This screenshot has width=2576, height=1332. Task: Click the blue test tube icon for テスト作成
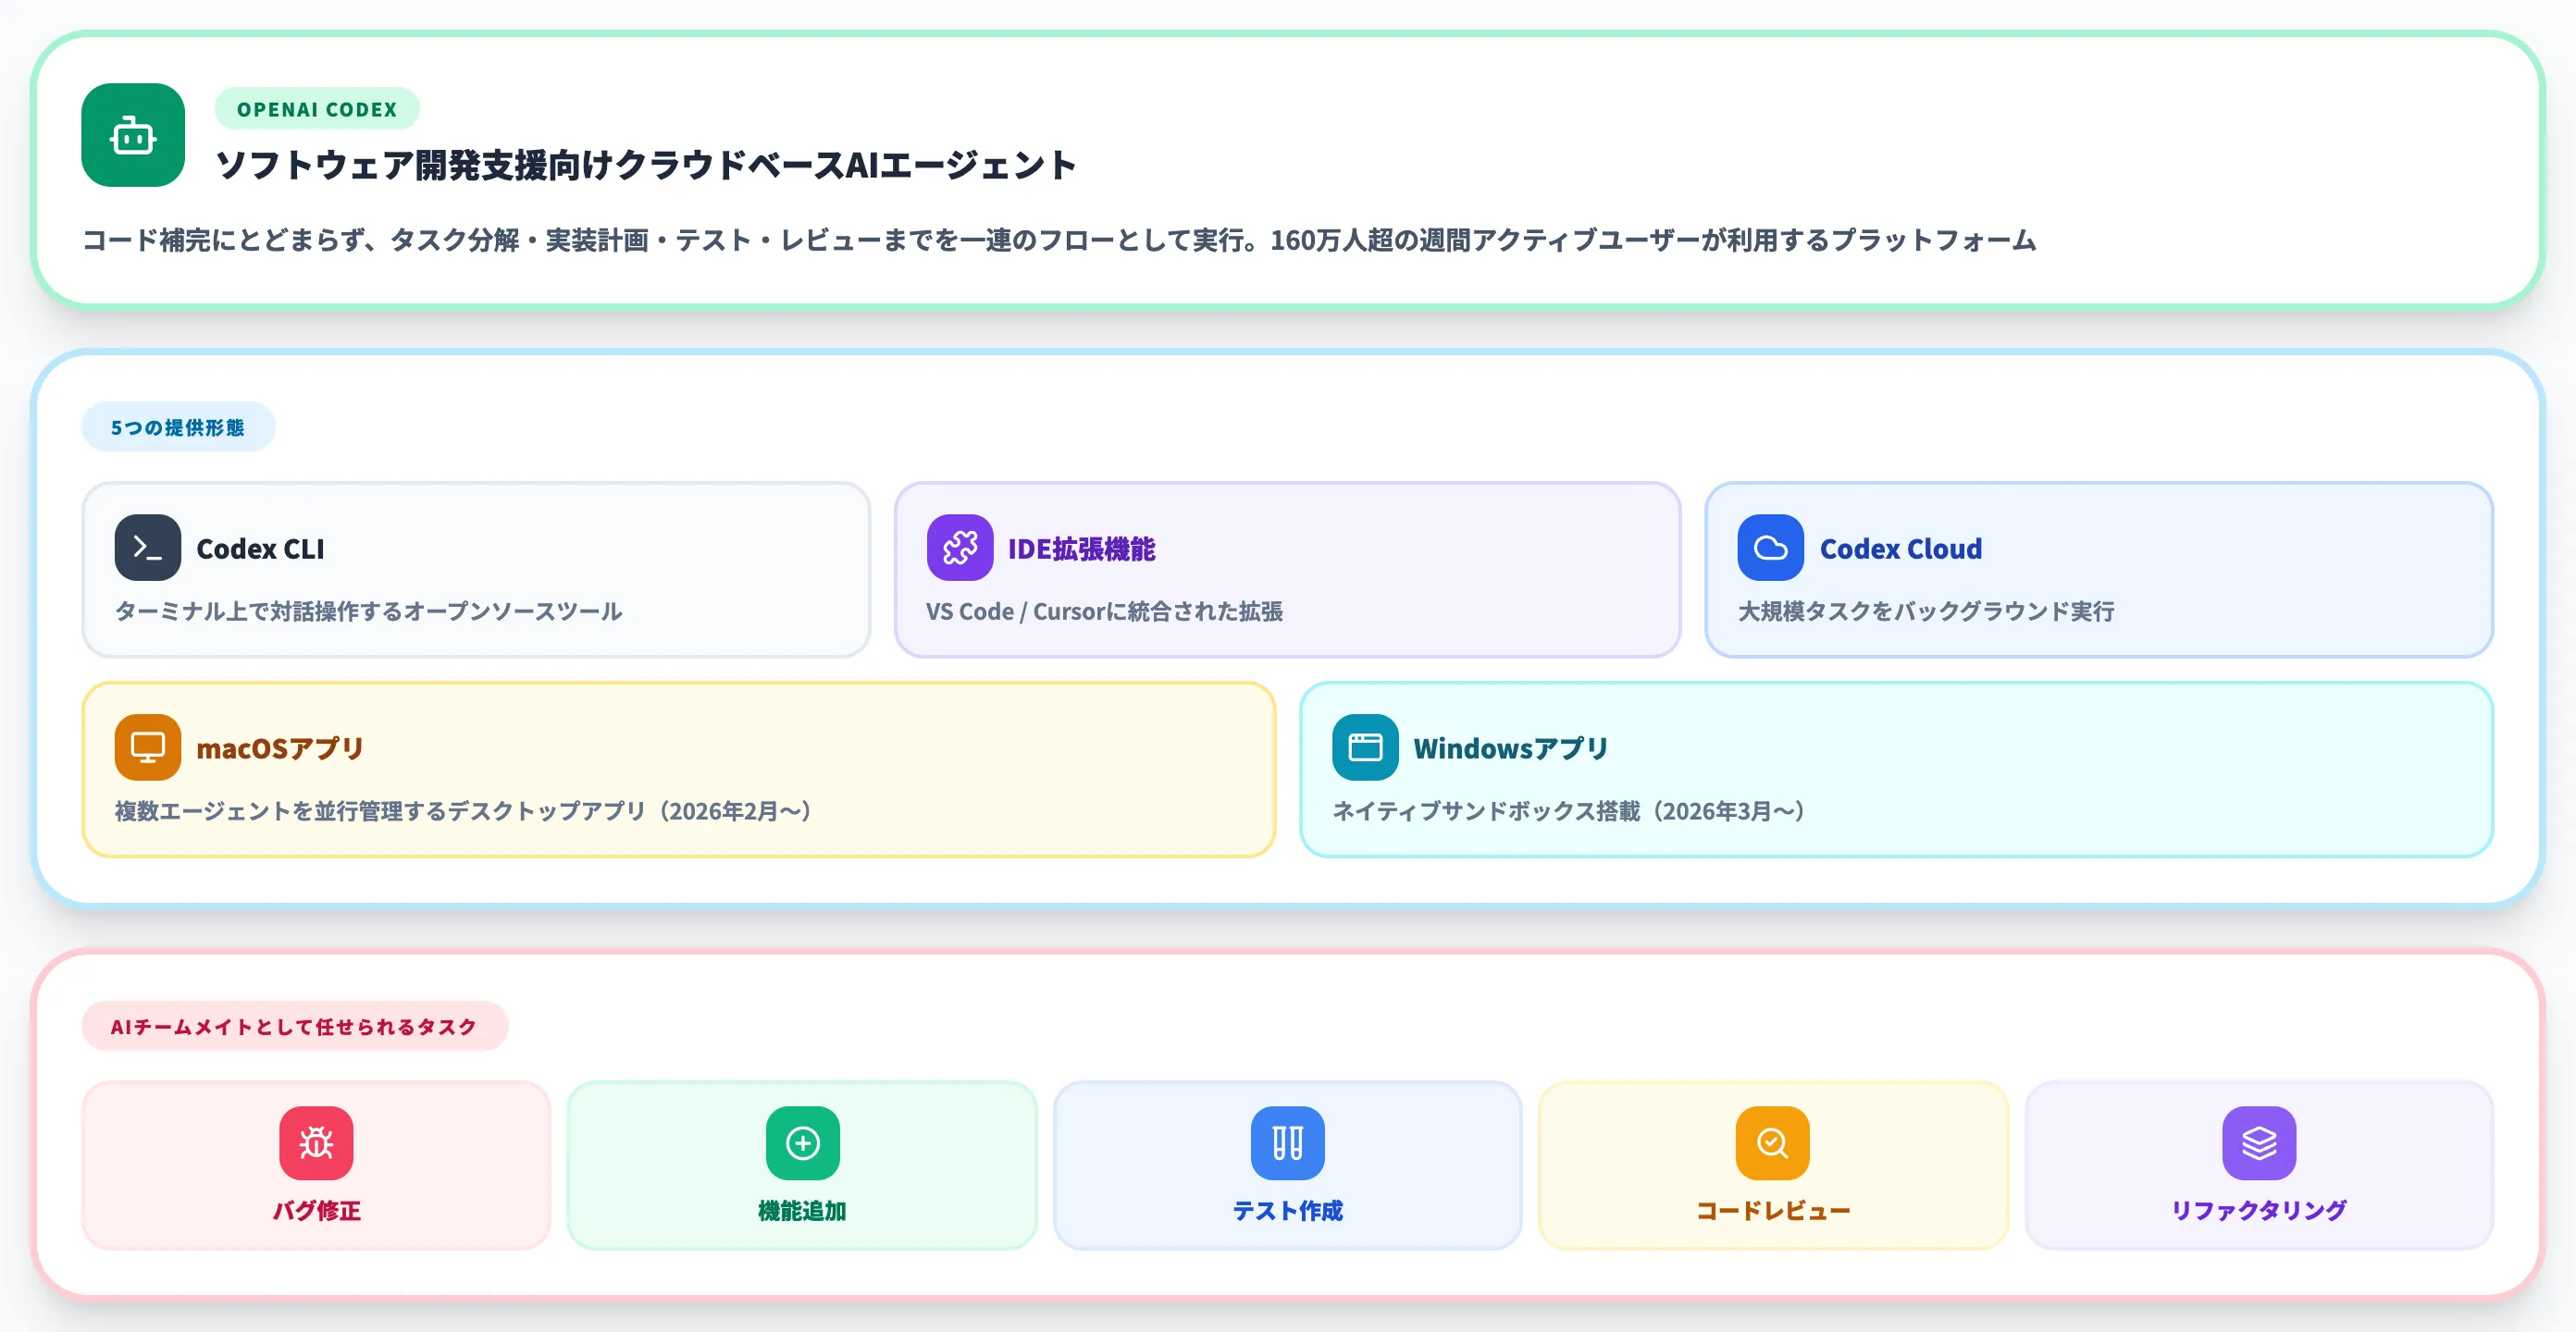point(1287,1143)
